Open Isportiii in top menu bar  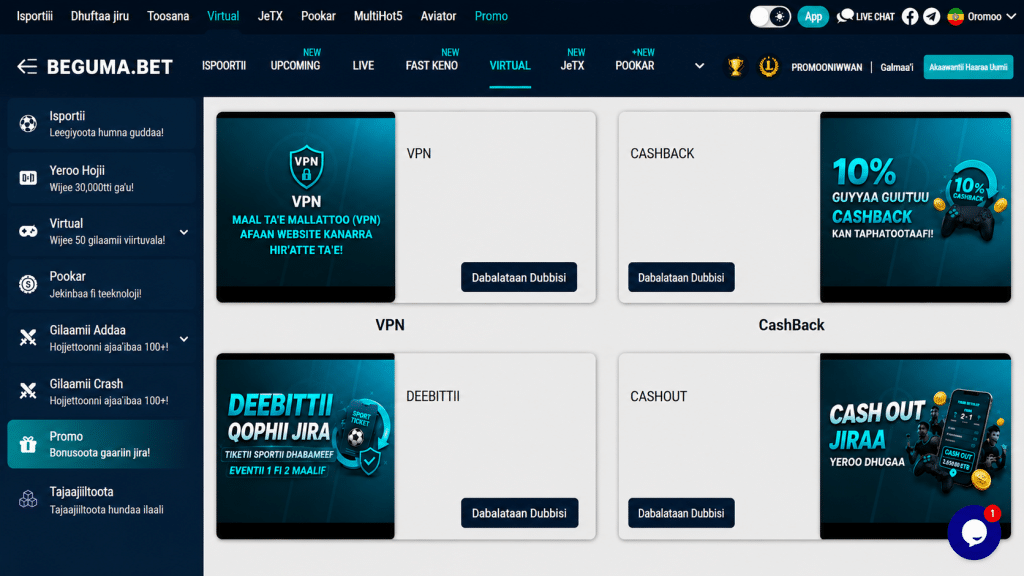tap(35, 16)
